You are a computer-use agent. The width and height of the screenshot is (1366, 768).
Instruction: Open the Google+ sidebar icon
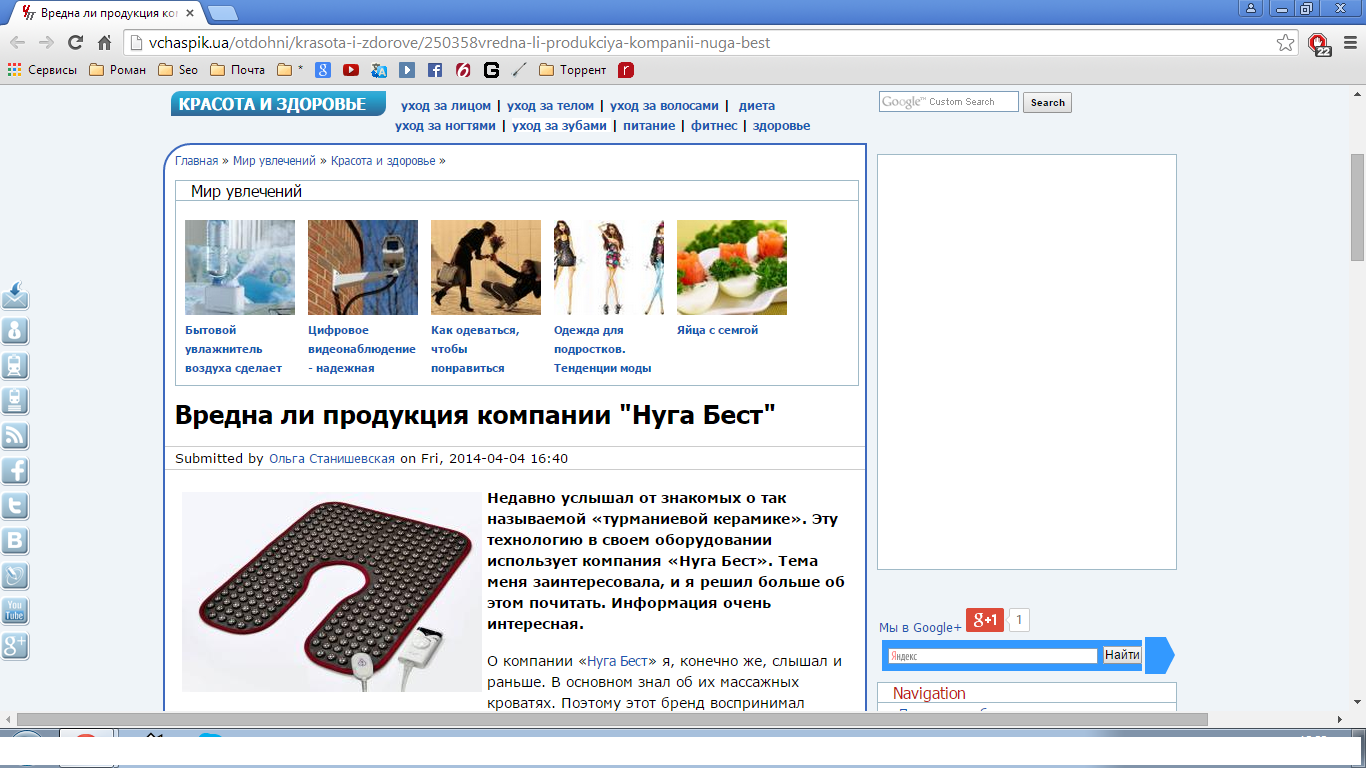[x=15, y=646]
